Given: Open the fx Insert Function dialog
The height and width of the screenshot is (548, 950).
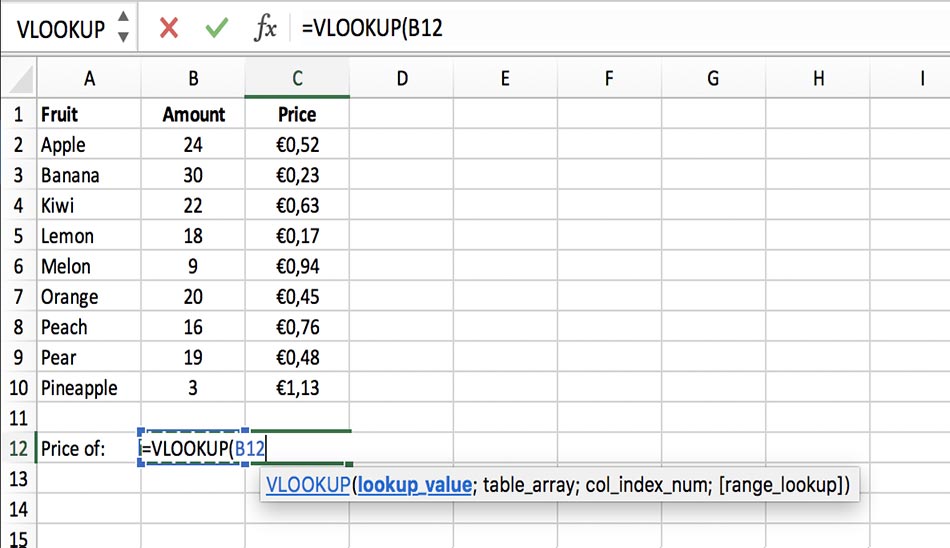Looking at the screenshot, I should pyautogui.click(x=265, y=28).
